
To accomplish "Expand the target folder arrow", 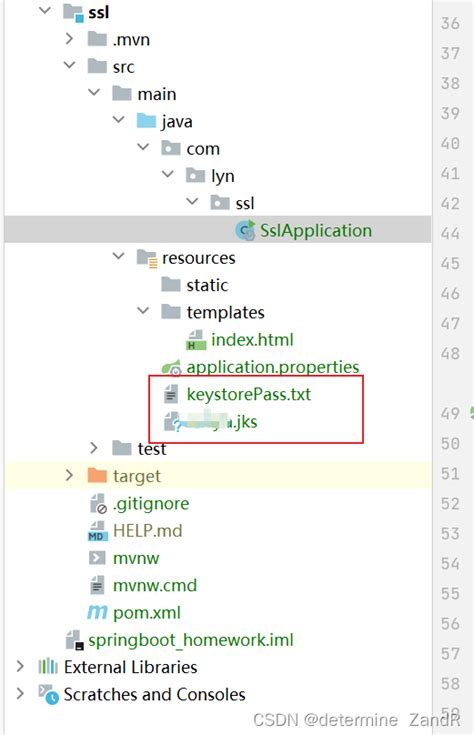I will 69,475.
